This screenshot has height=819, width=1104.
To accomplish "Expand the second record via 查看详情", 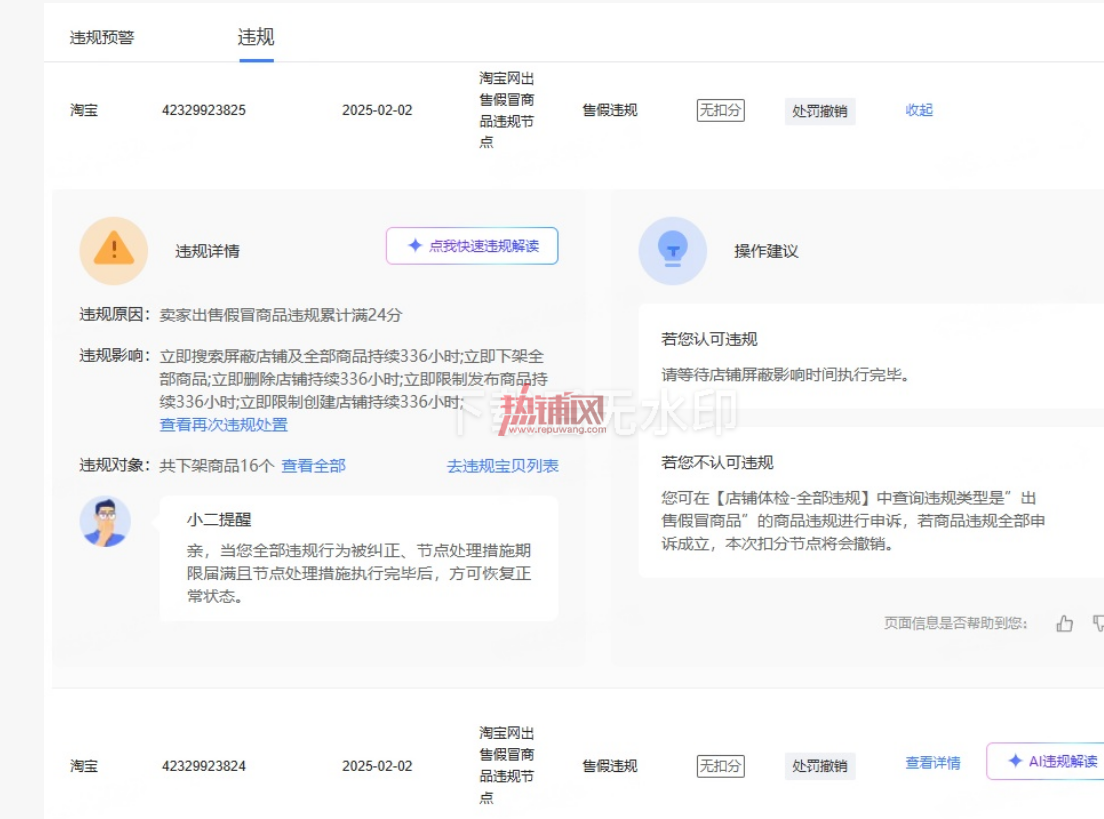I will click(x=932, y=763).
